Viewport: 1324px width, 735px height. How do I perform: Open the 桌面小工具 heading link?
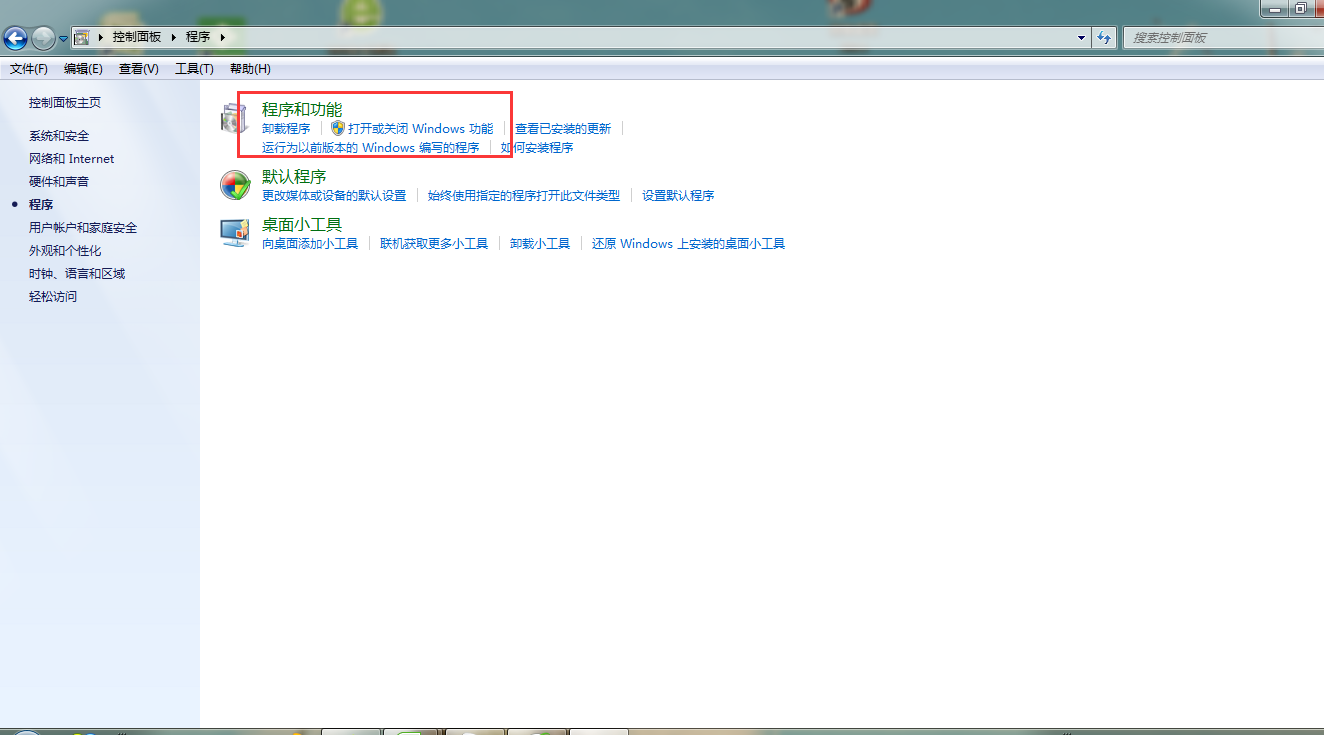pos(302,225)
